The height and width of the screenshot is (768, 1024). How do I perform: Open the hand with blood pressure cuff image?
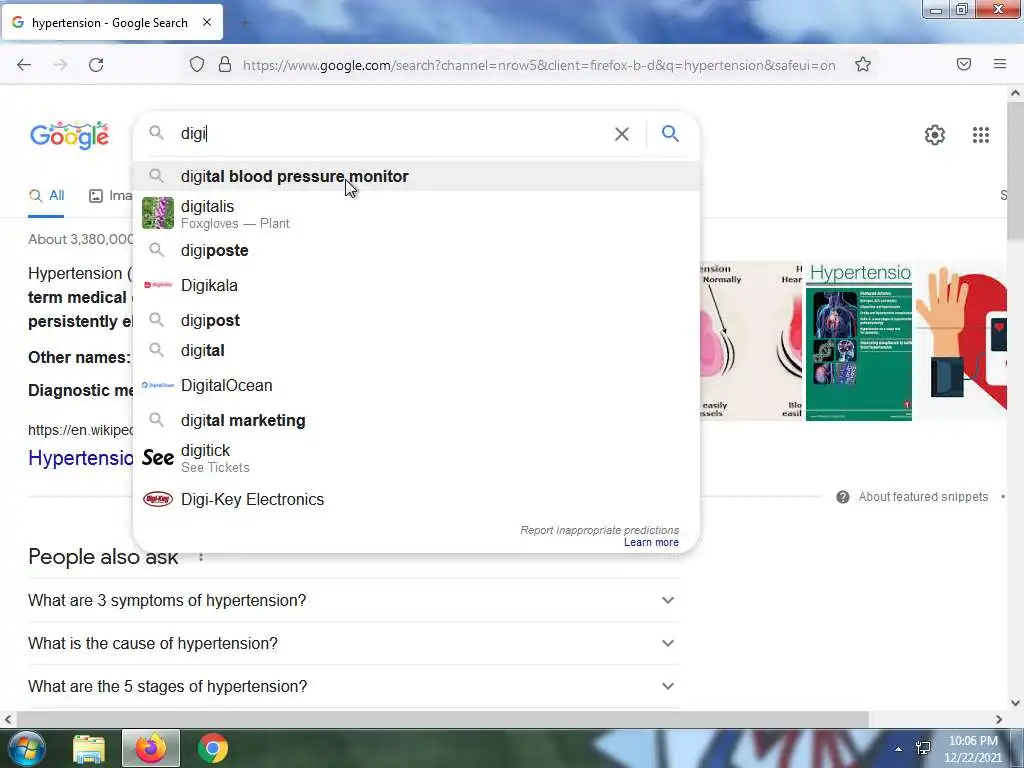(x=961, y=342)
